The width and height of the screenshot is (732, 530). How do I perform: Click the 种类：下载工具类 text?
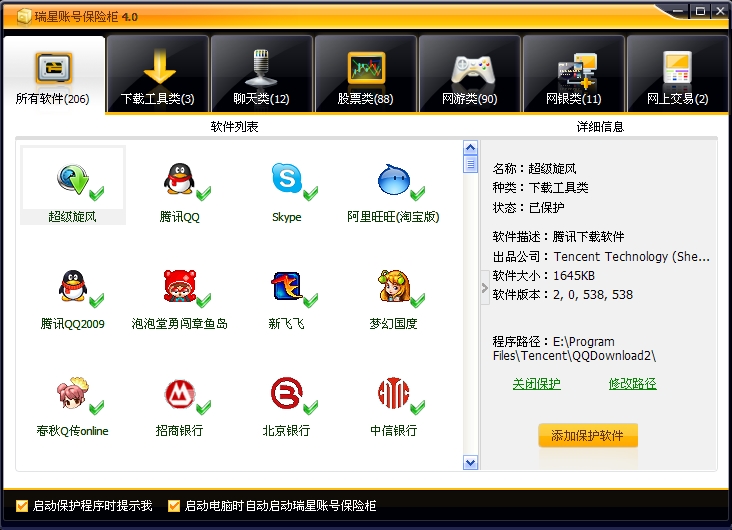tap(541, 188)
